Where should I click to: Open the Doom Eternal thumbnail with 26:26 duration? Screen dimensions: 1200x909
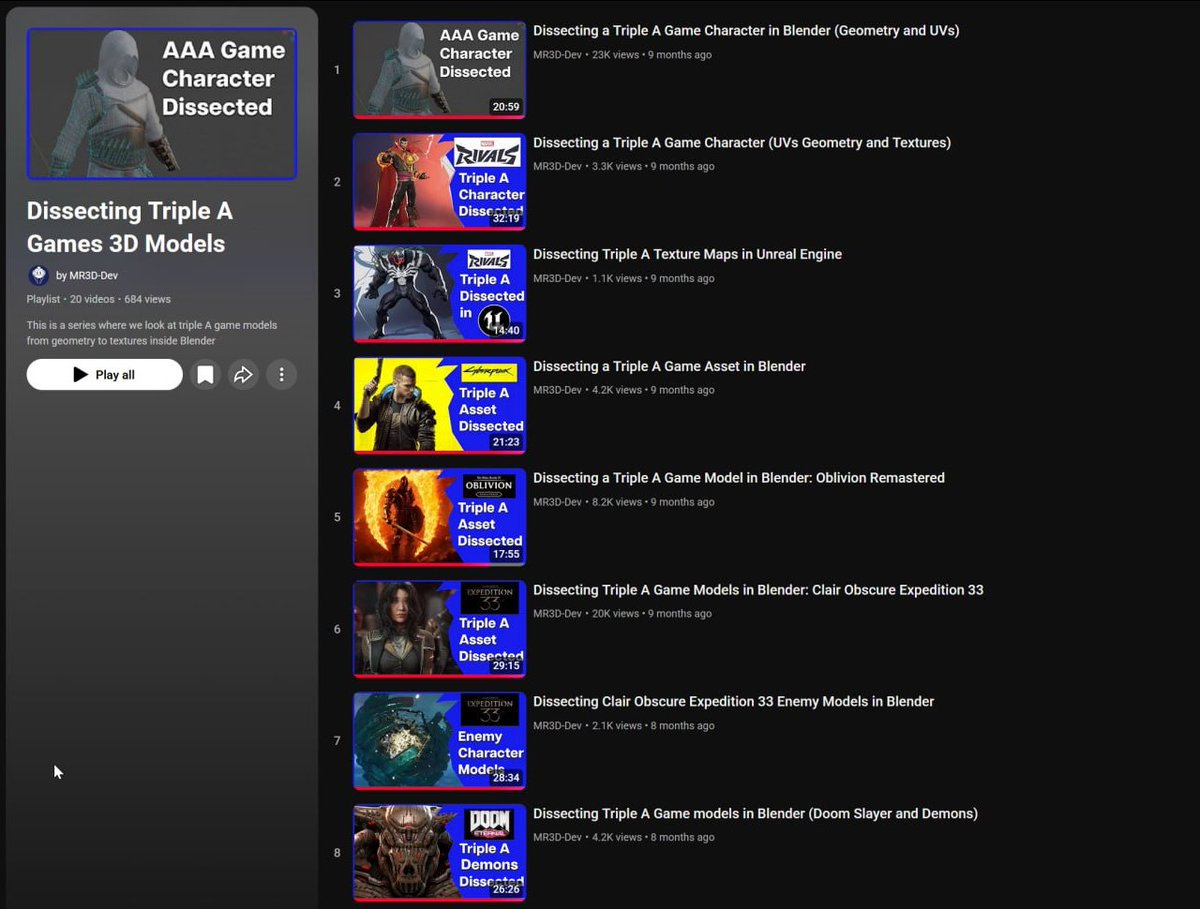[x=439, y=853]
